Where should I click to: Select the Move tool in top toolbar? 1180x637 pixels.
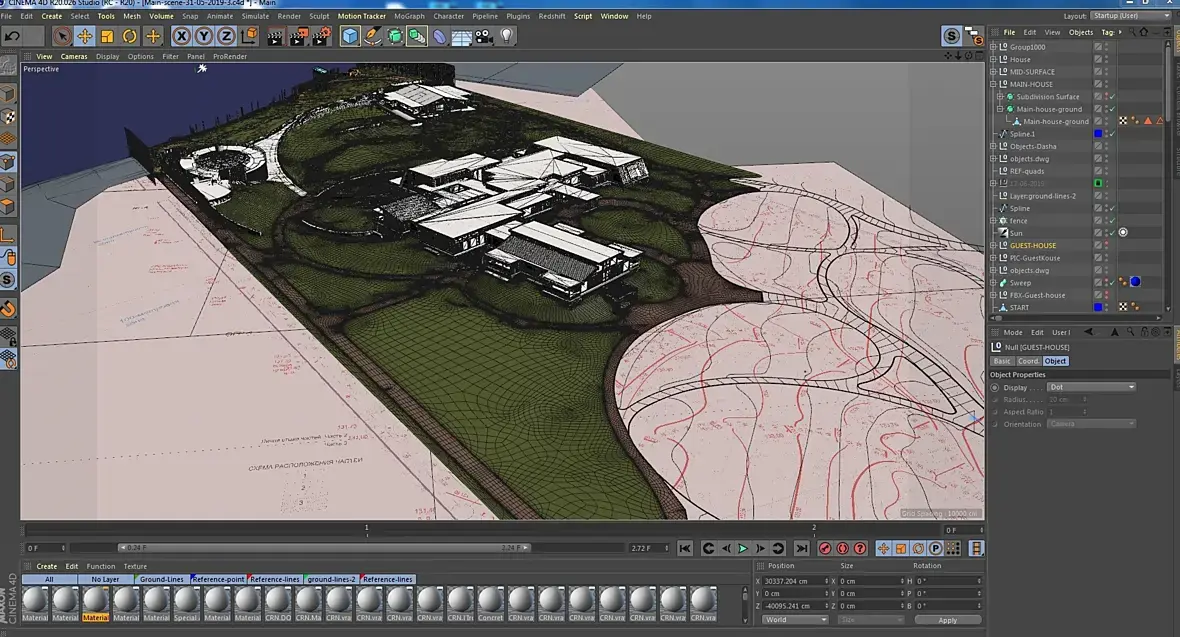(85, 36)
